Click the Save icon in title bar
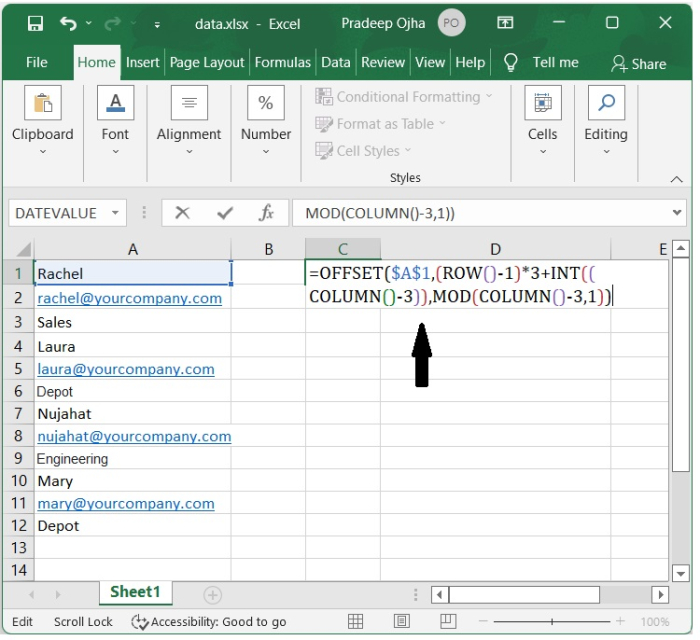 [x=35, y=22]
